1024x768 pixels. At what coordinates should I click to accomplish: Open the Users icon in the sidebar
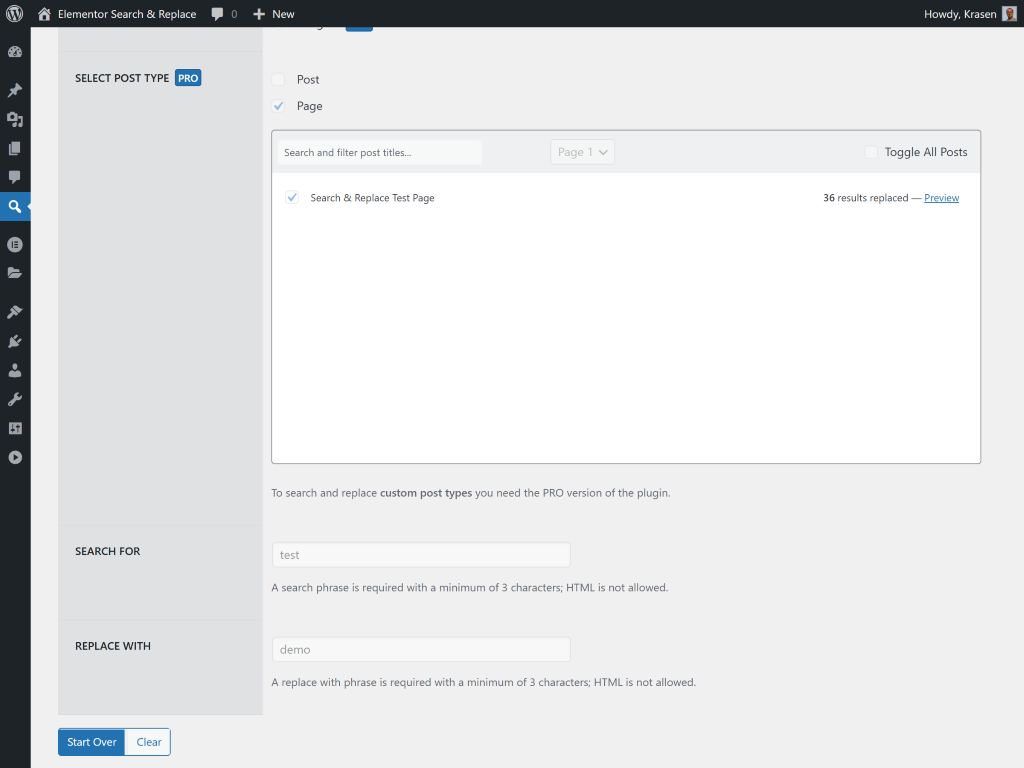[15, 370]
